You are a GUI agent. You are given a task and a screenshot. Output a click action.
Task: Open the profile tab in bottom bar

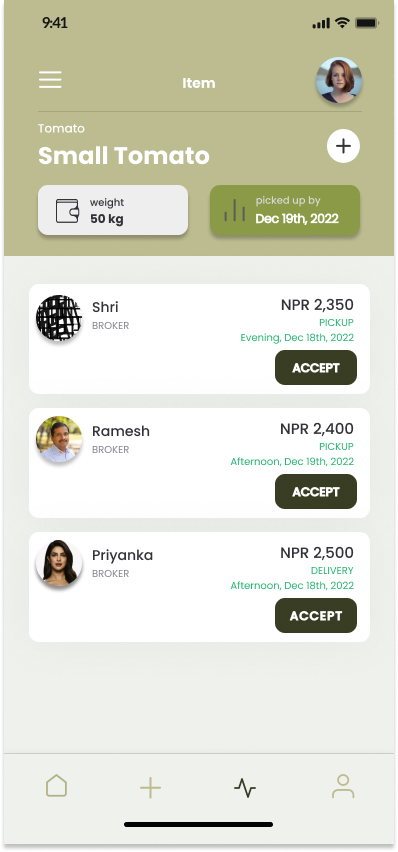343,786
